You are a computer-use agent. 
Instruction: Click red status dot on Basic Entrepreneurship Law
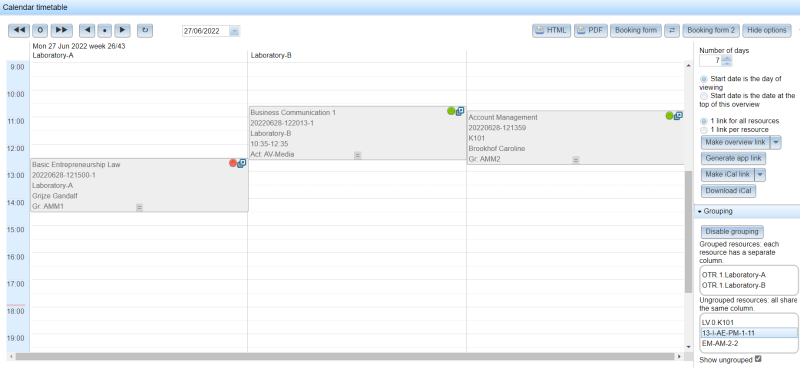tap(233, 163)
